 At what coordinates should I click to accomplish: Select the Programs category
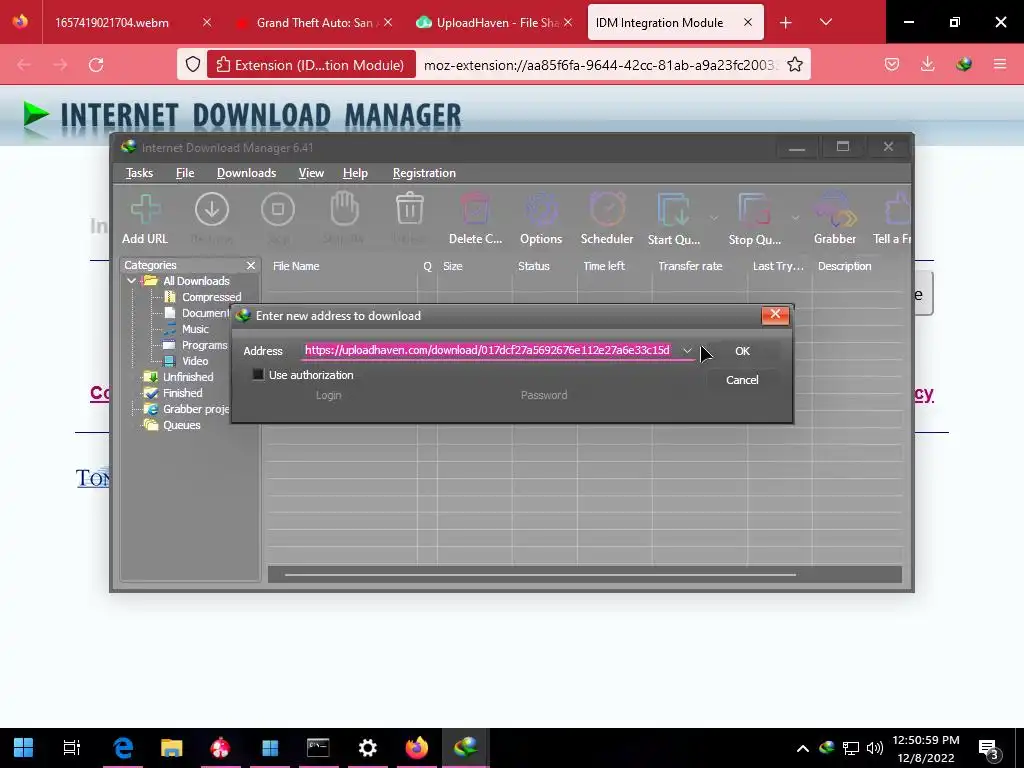click(204, 345)
